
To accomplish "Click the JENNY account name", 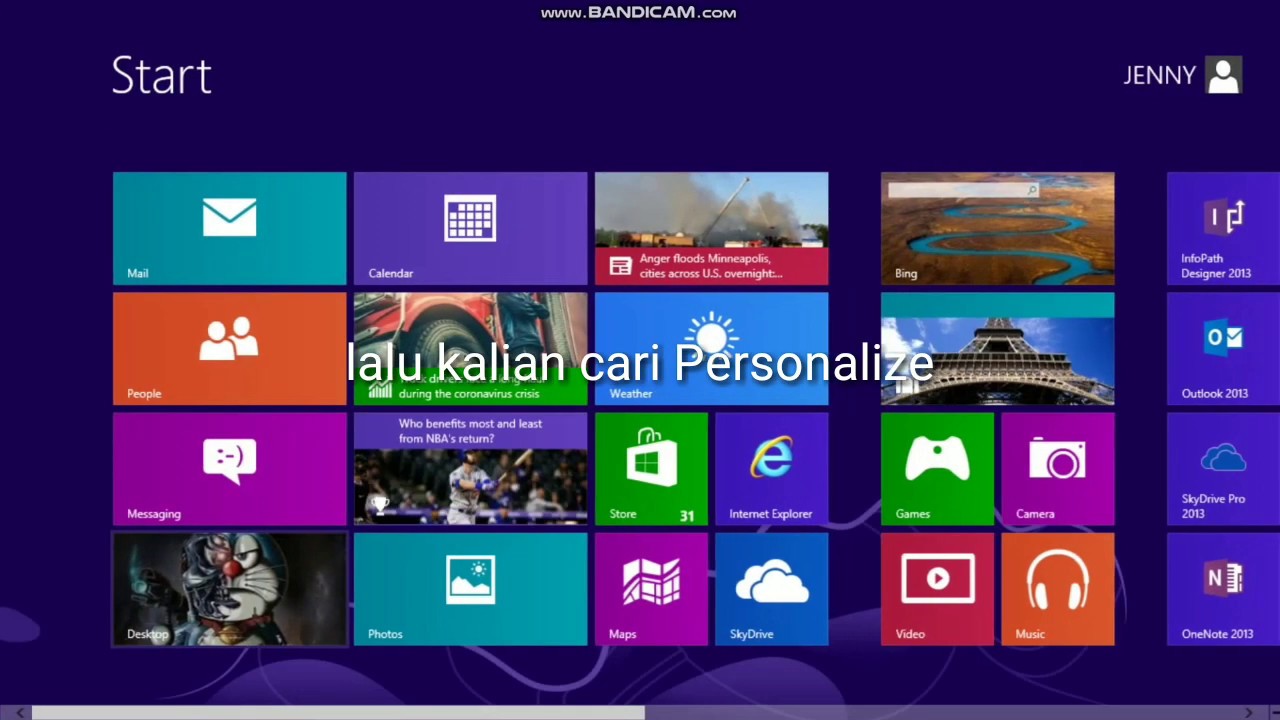I will tap(1159, 76).
